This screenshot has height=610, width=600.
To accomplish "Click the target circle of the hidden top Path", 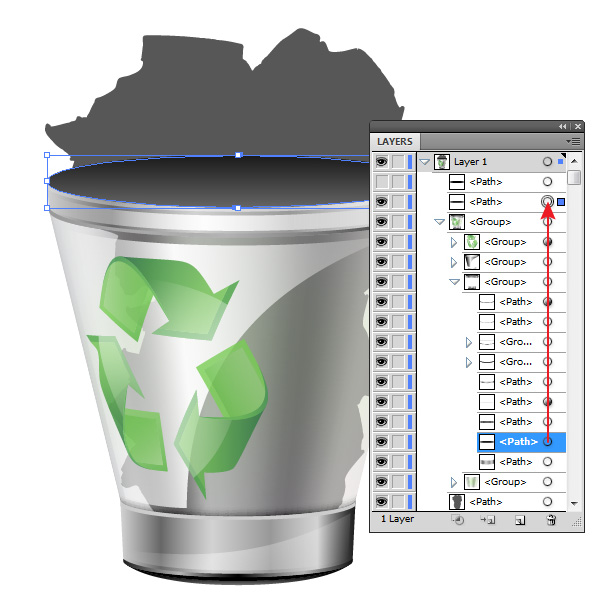I will [547, 182].
